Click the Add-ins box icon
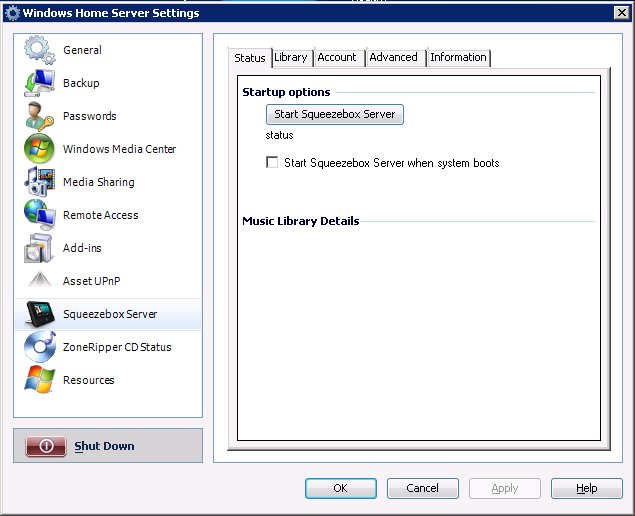Image resolution: width=635 pixels, height=516 pixels. pos(38,248)
